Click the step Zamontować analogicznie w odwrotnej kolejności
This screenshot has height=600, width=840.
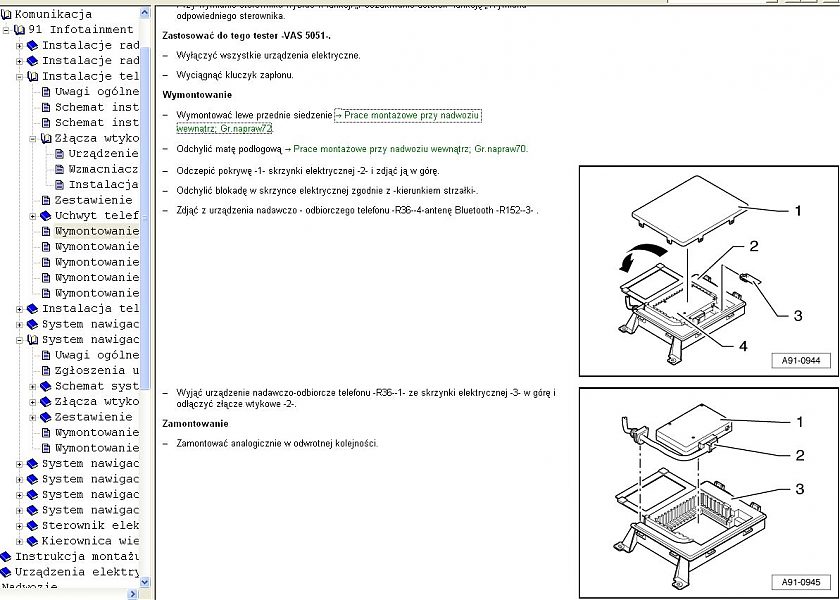(278, 444)
